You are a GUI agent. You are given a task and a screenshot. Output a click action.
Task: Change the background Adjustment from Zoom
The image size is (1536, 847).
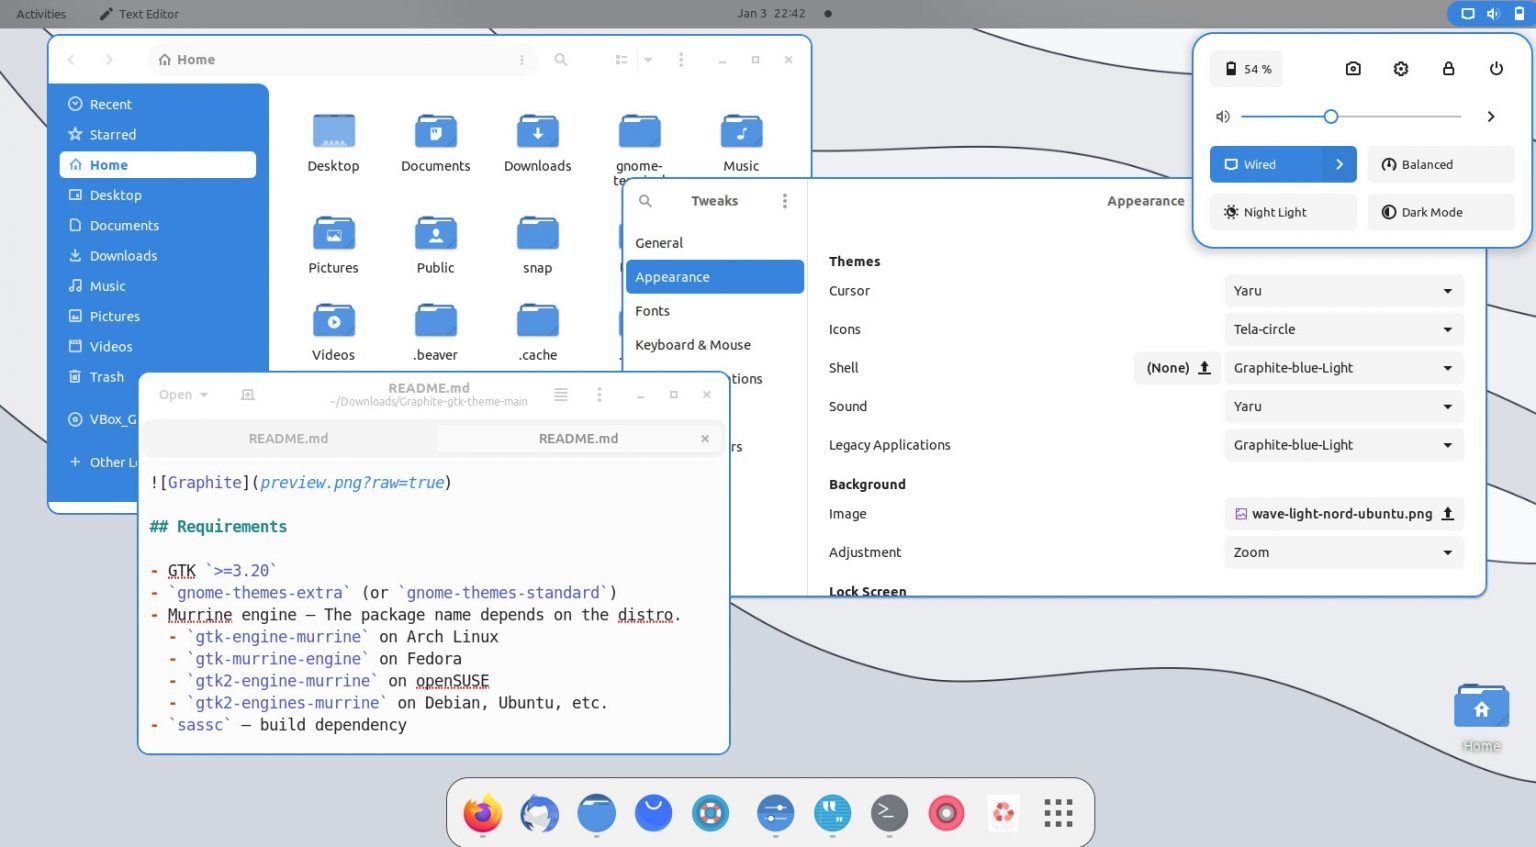[1343, 552]
